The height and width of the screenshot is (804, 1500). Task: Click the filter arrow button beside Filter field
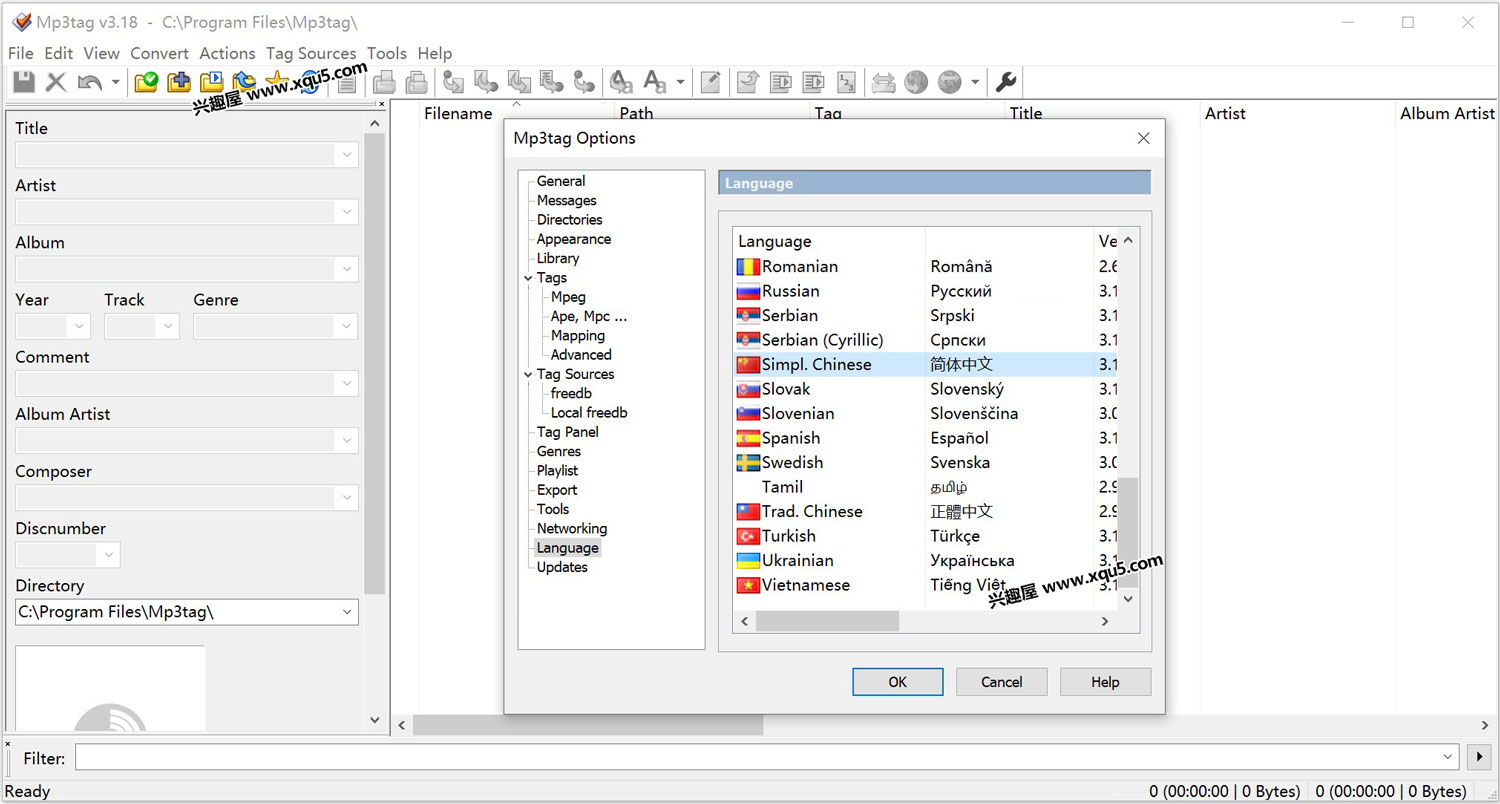click(x=1477, y=758)
